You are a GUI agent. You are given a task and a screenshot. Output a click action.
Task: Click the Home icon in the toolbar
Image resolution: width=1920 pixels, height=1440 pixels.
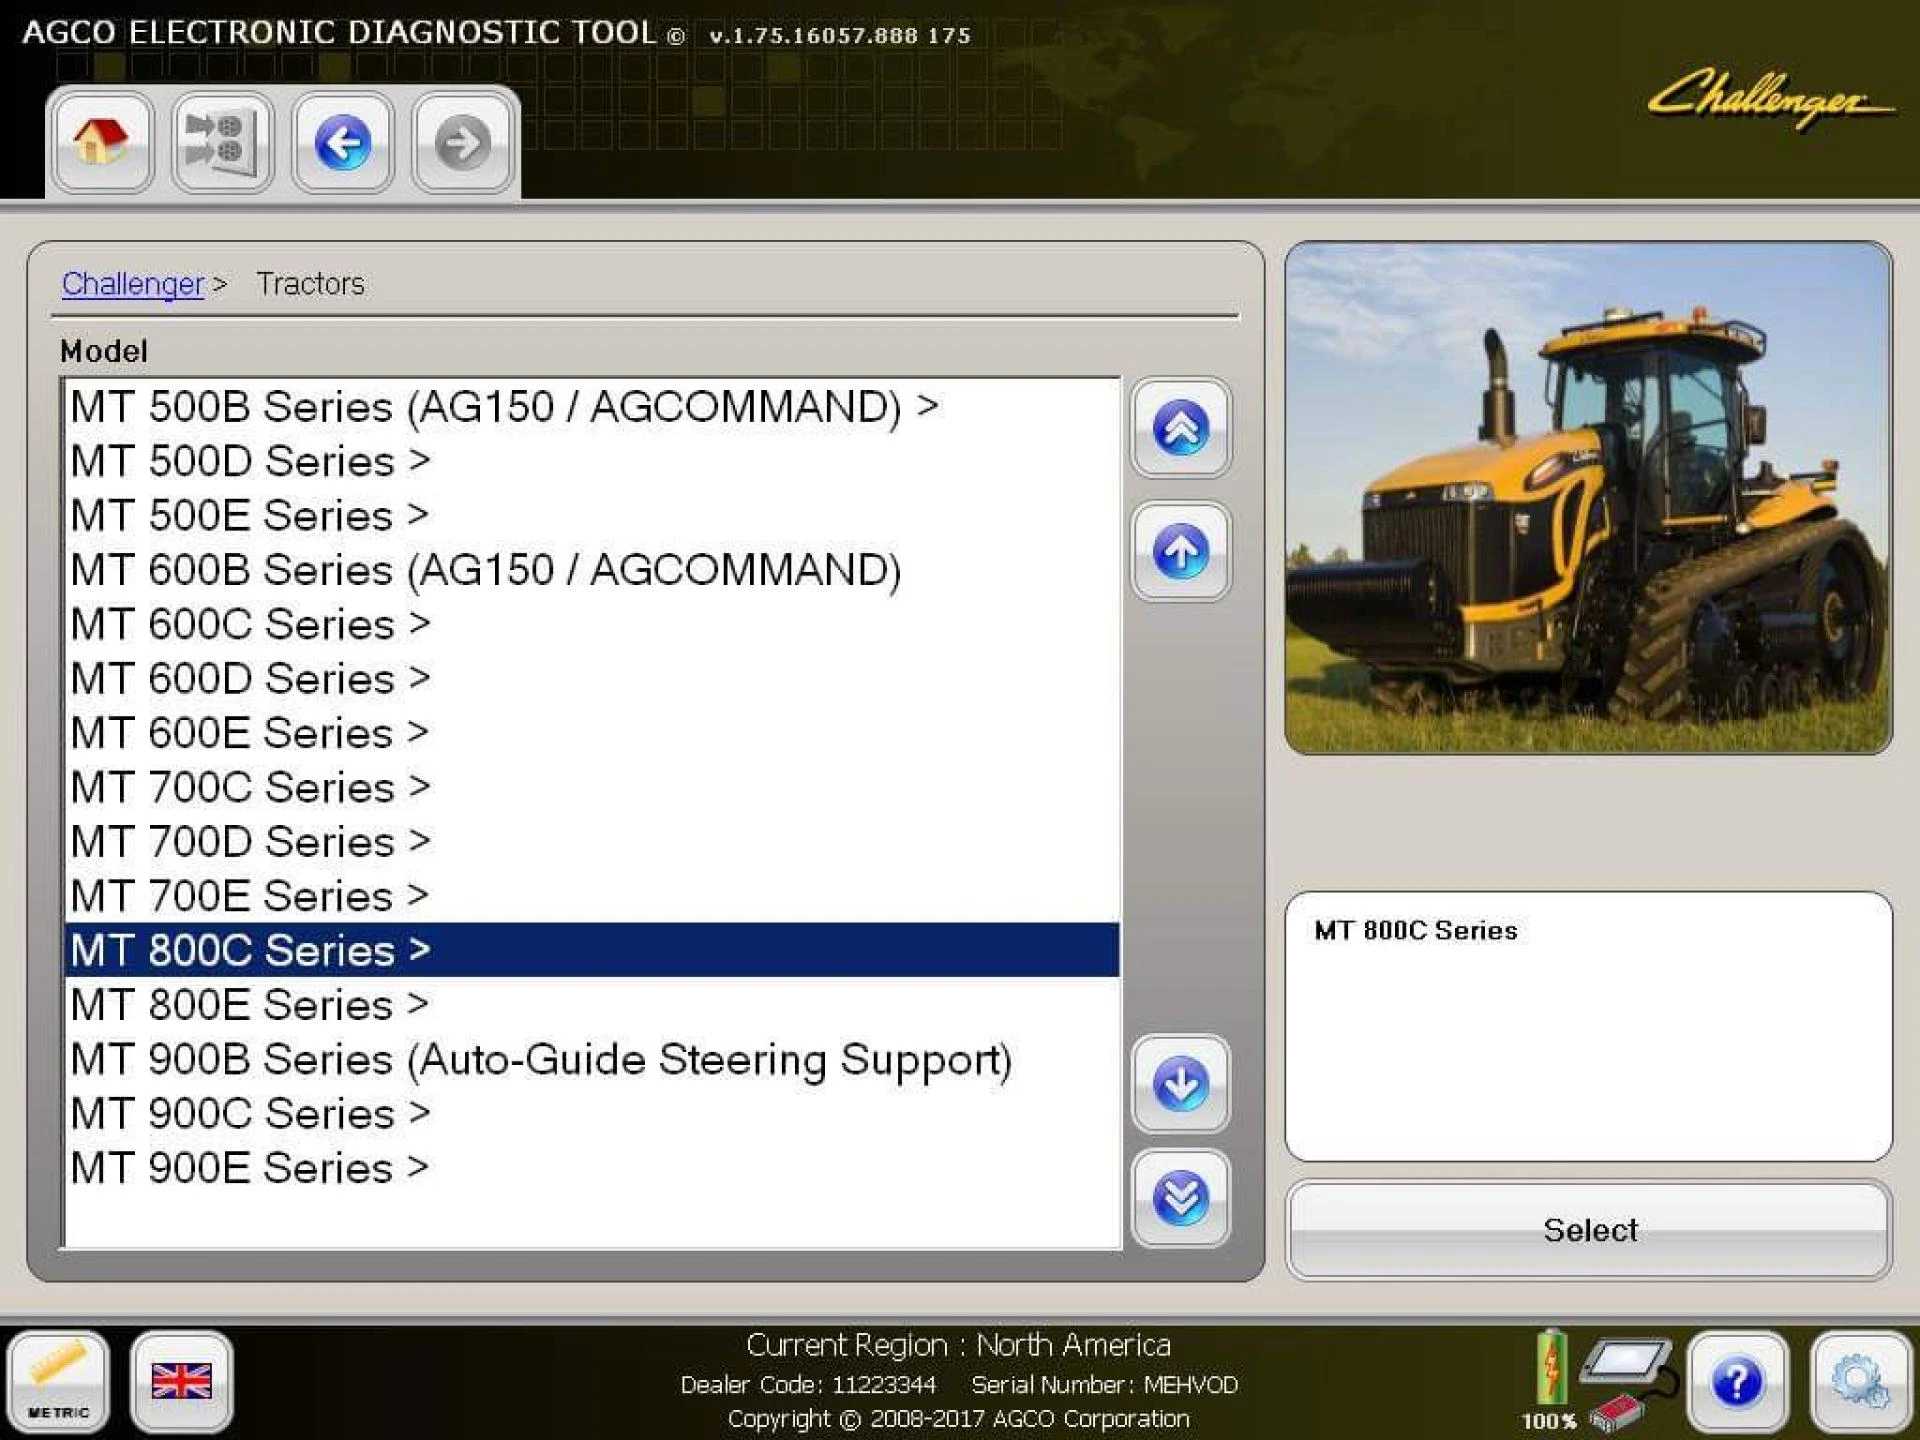100,142
